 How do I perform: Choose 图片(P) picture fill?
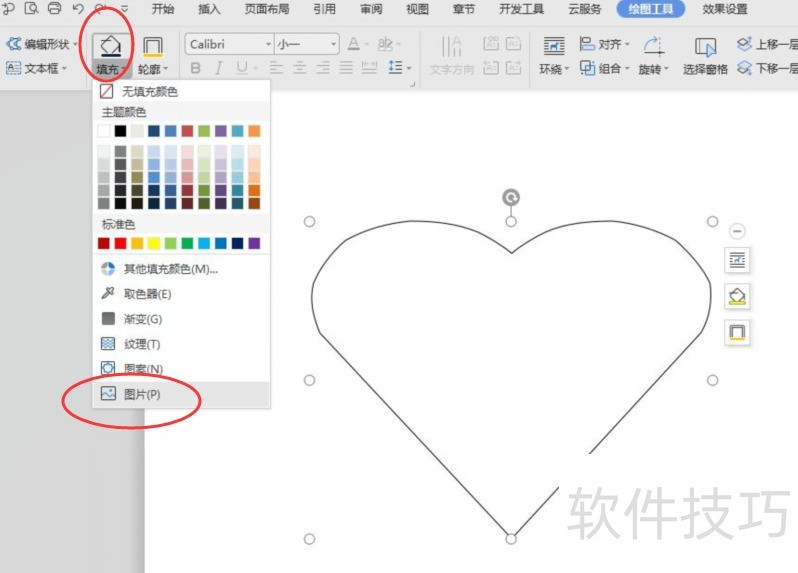point(181,394)
